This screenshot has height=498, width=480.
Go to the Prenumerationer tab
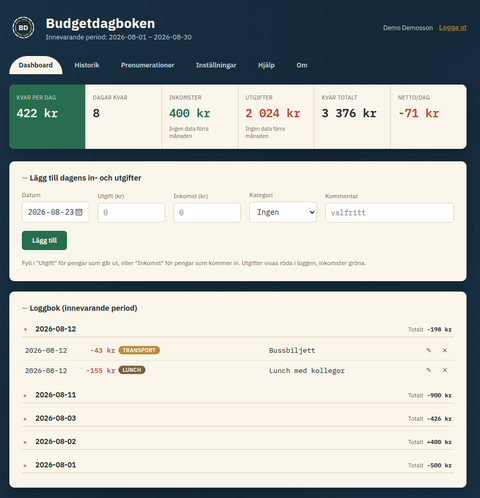pyautogui.click(x=148, y=65)
